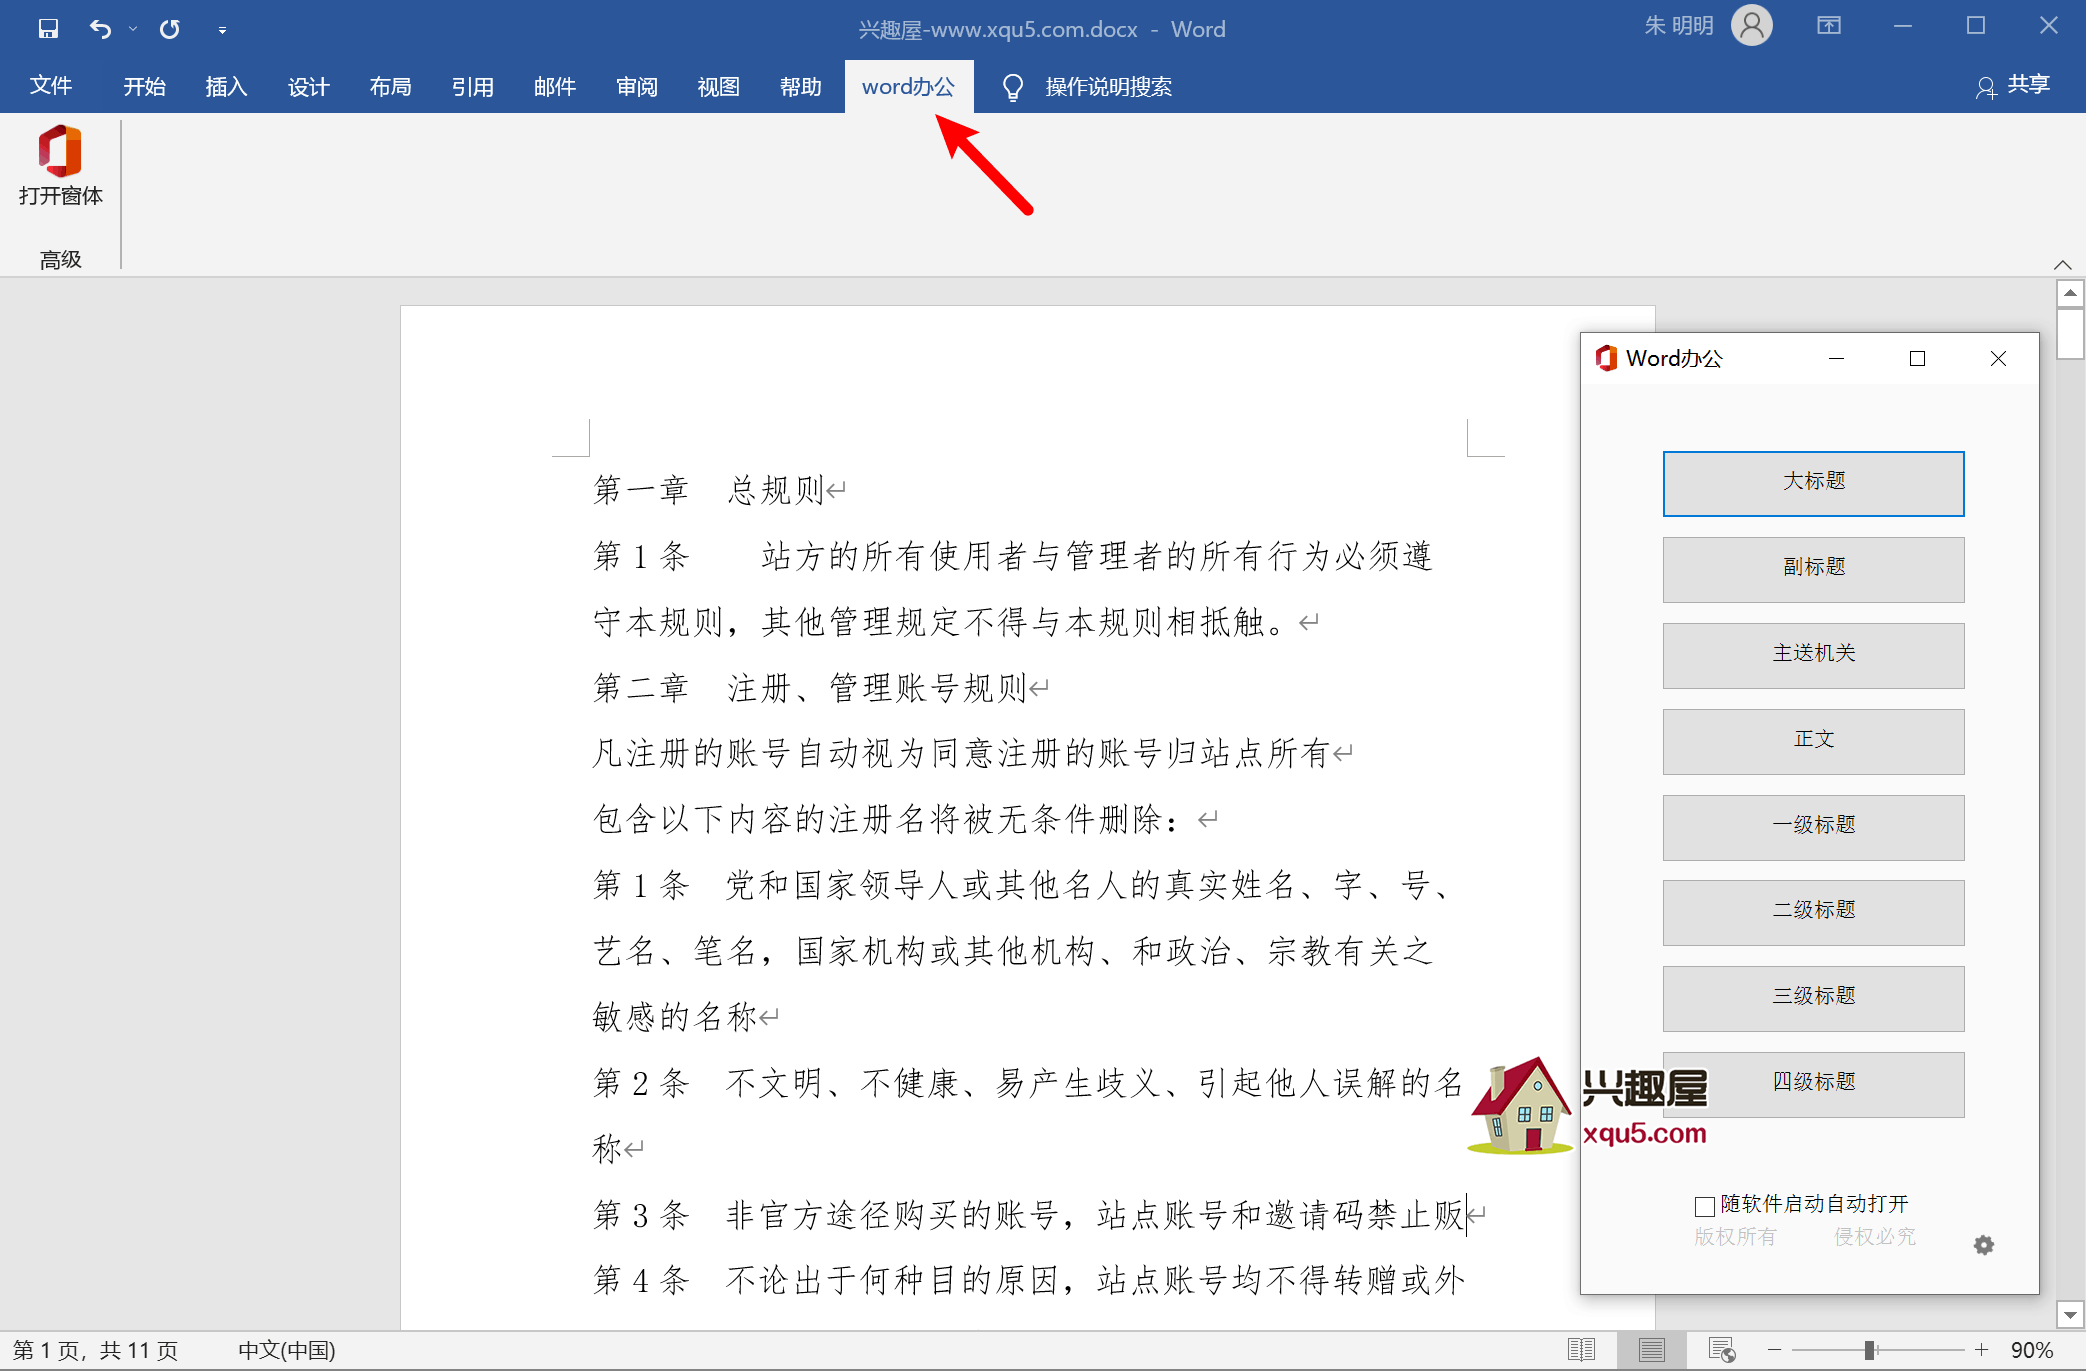The height and width of the screenshot is (1371, 2086).
Task: Click the 中文(中国) language indicator
Action: coord(287,1351)
